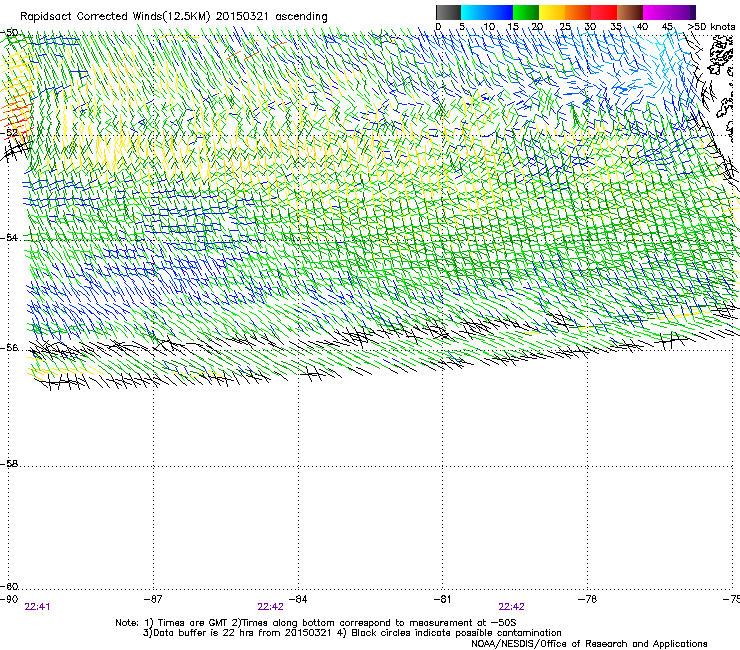Click the note line '3)Data buffer is 22 hrs'
This screenshot has width=740, height=650.
pyautogui.click(x=352, y=633)
